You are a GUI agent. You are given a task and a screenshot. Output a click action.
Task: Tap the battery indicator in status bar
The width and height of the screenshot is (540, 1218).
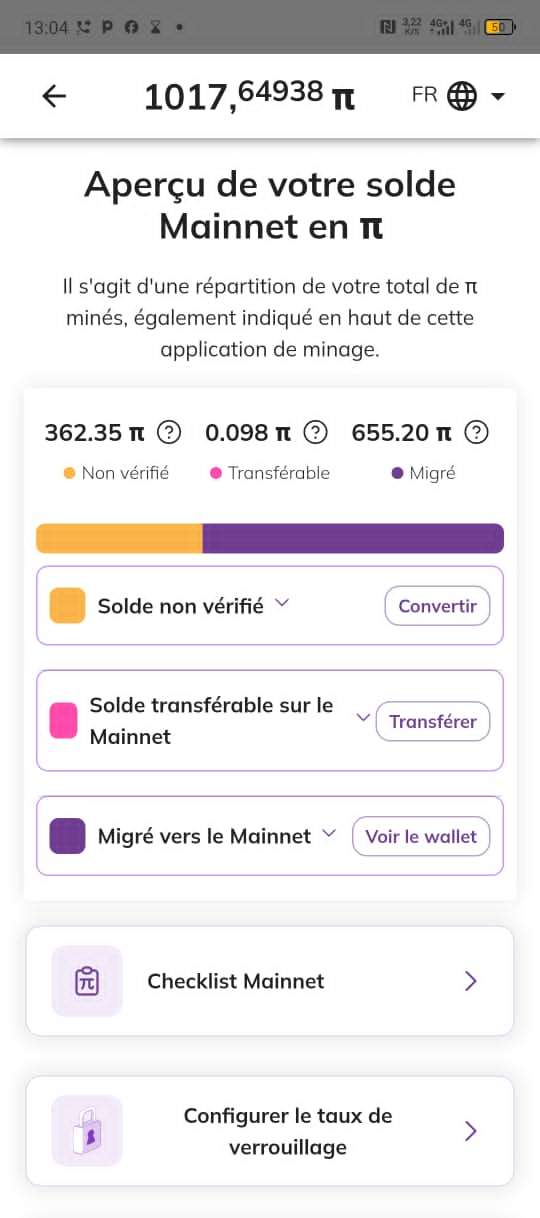[x=499, y=28]
